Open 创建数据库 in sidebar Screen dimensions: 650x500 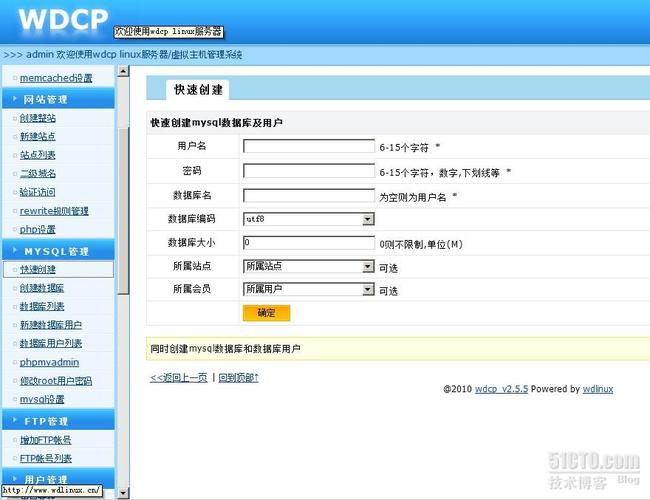click(42, 288)
